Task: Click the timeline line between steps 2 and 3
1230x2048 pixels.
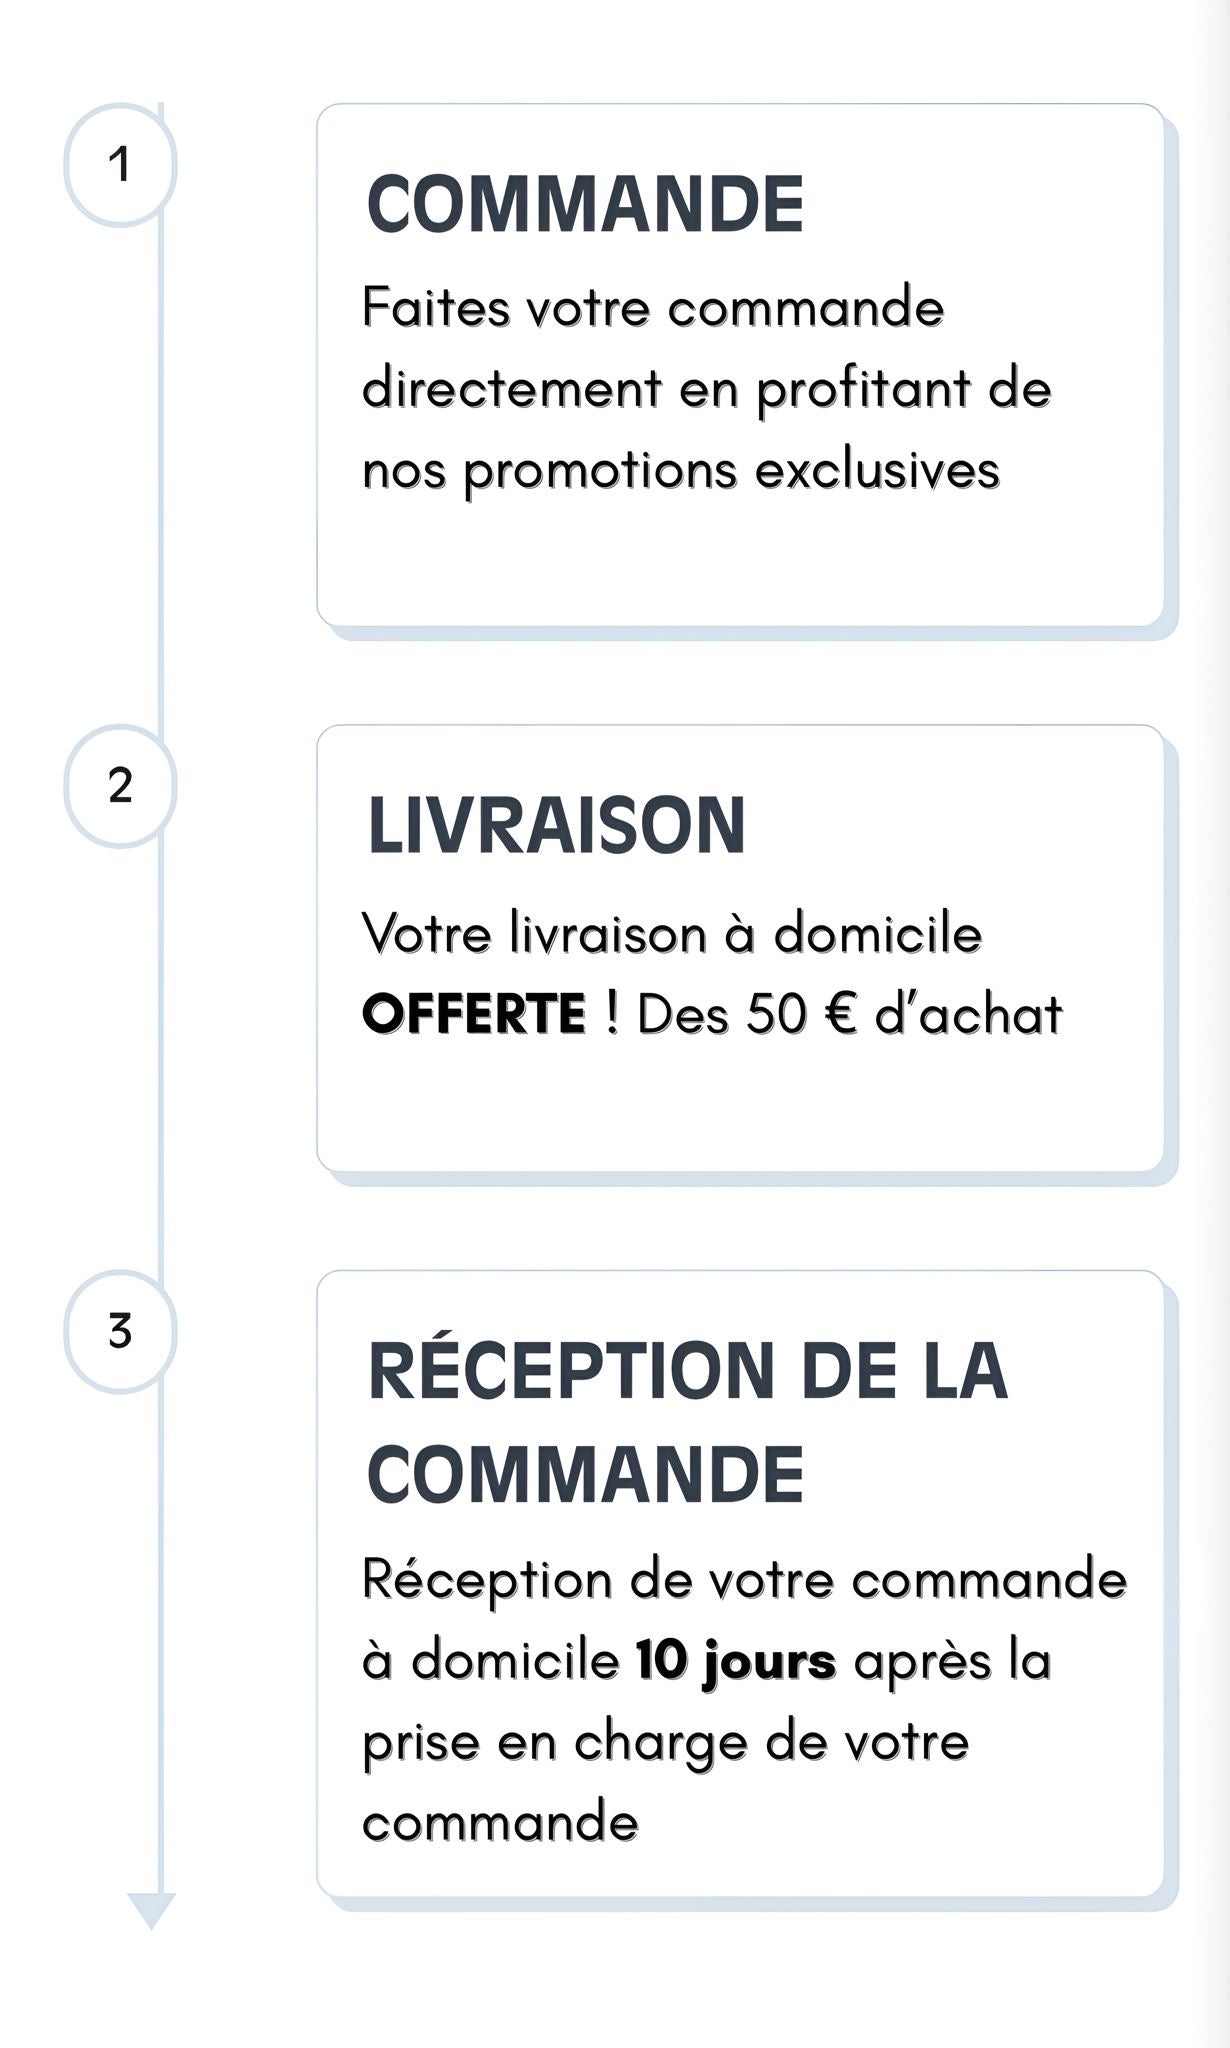Action: pyautogui.click(x=161, y=1060)
